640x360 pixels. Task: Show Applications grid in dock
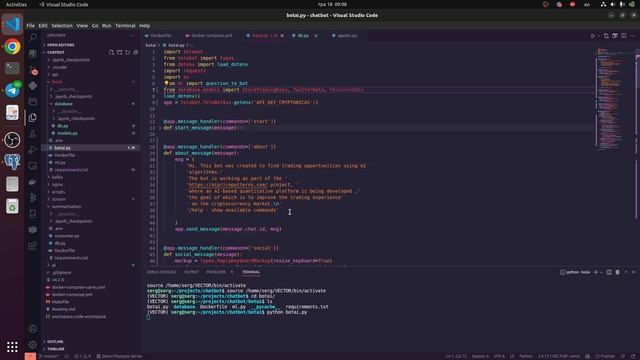(12, 347)
